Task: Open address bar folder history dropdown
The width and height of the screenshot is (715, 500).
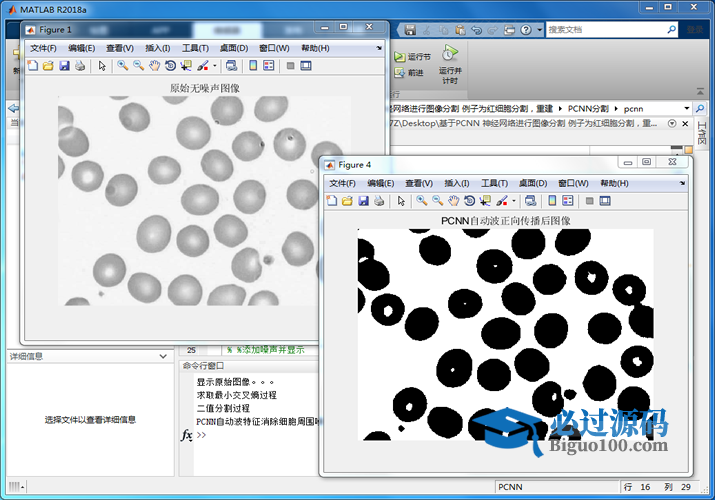Action: 687,108
